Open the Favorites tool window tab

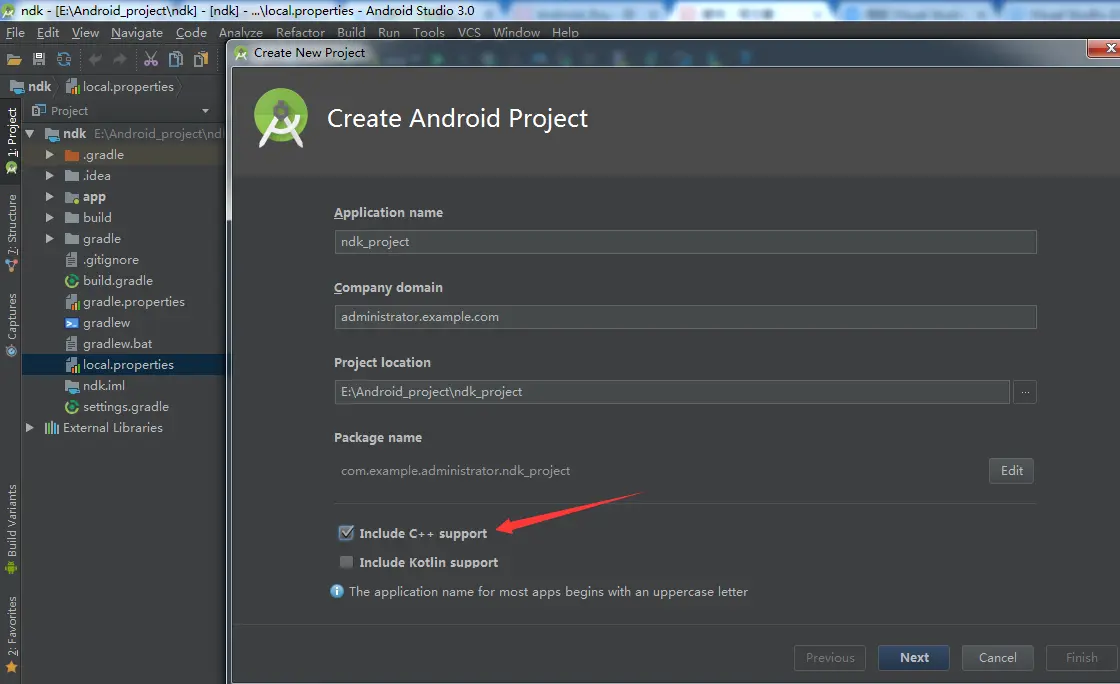[x=11, y=634]
